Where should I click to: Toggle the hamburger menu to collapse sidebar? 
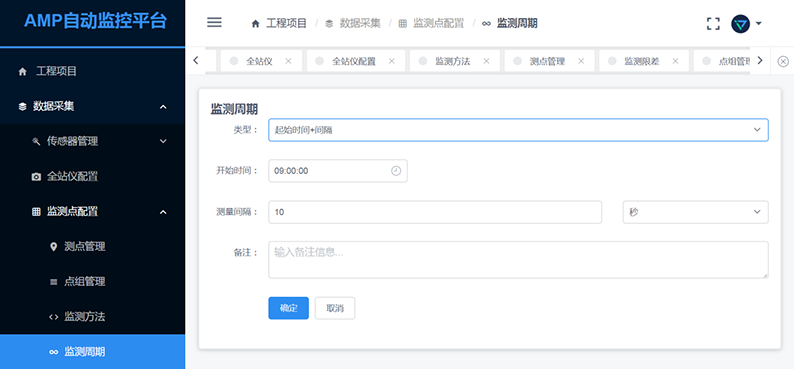pyautogui.click(x=214, y=22)
